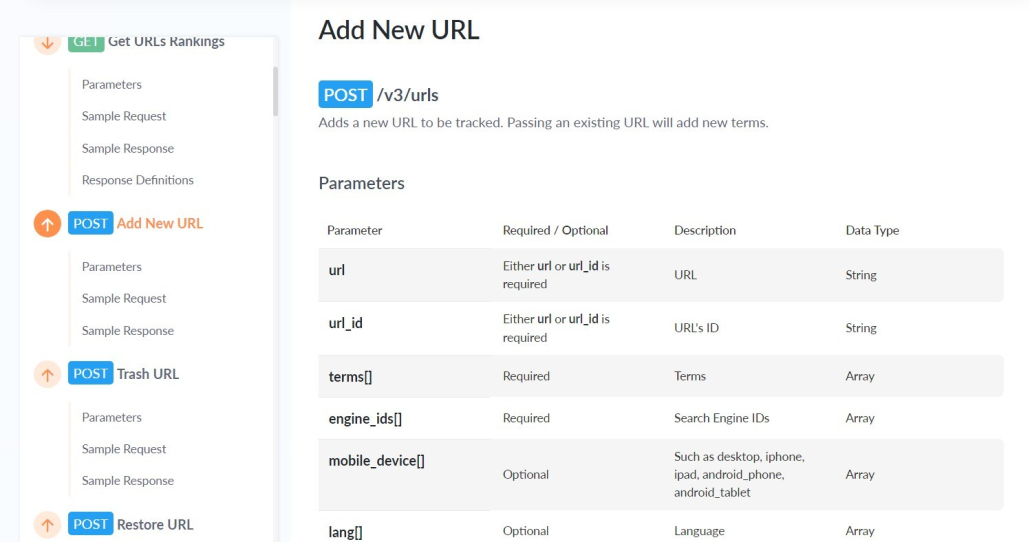This screenshot has height=542, width=1030.
Task: Click the POST badge next to Restore URL
Action: pos(91,524)
